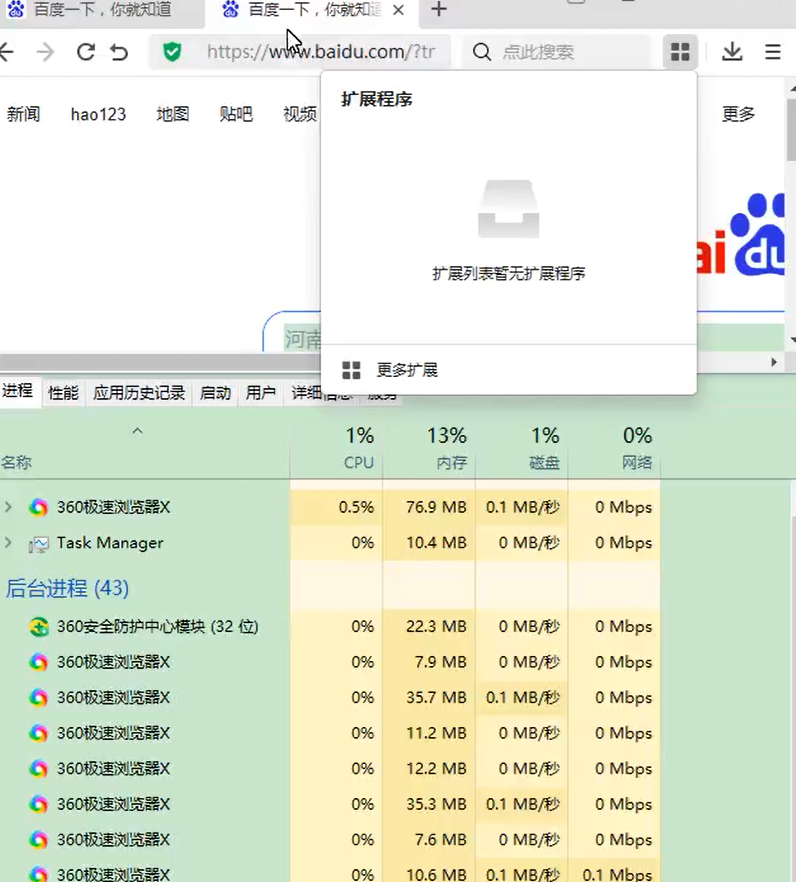Click the undo closed tab arrow icon
The image size is (796, 882).
pyautogui.click(x=119, y=52)
